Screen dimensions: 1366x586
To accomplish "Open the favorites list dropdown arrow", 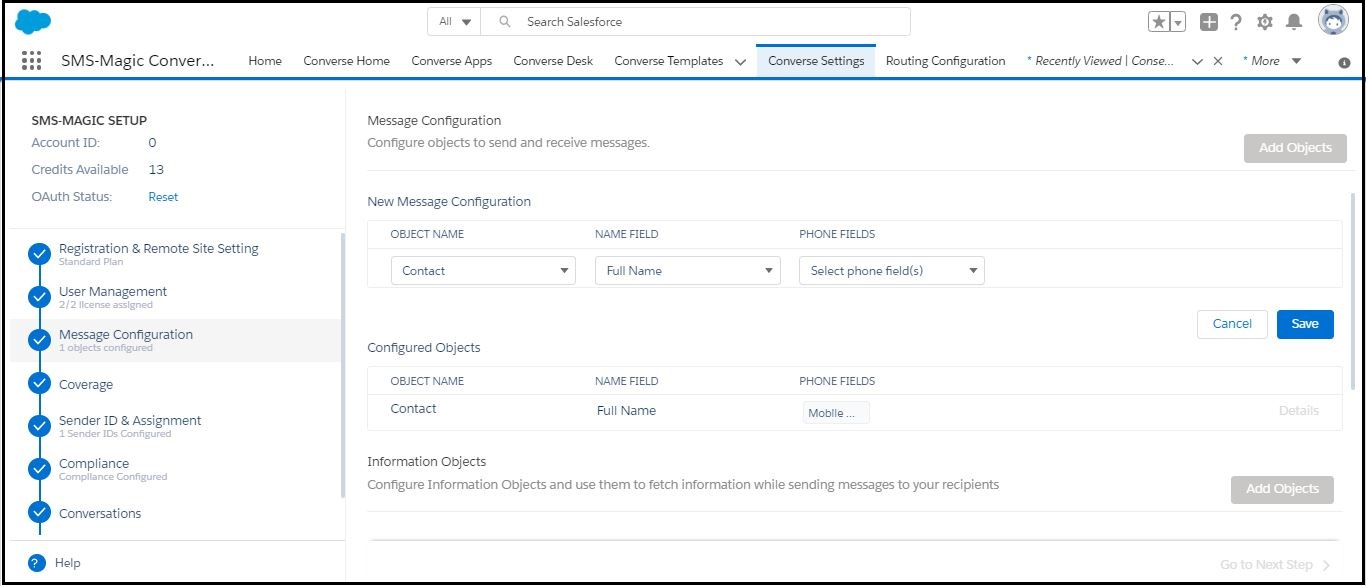I will tap(1178, 22).
